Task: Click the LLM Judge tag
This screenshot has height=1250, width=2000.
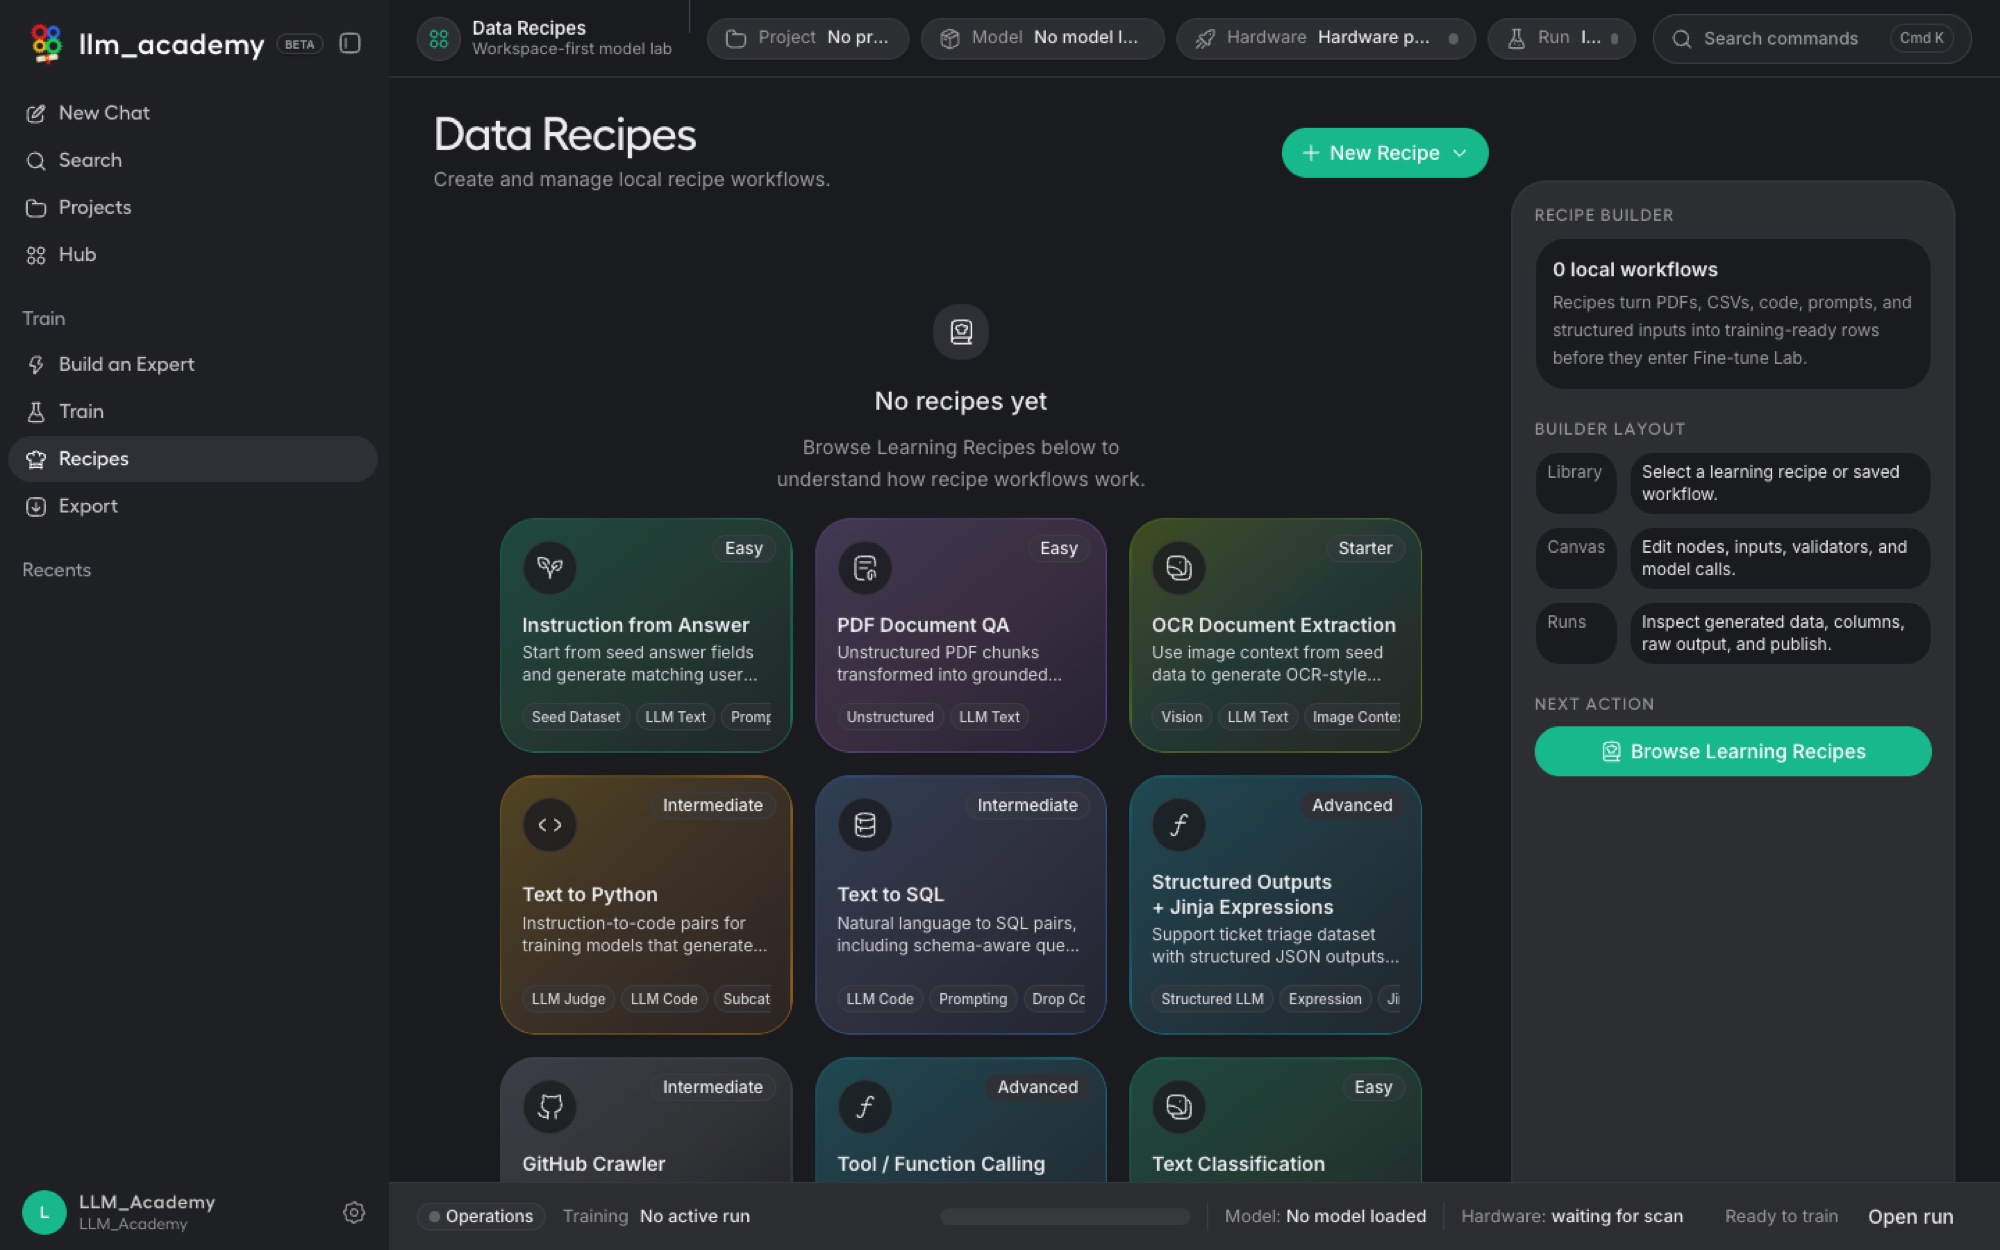Action: tap(568, 999)
